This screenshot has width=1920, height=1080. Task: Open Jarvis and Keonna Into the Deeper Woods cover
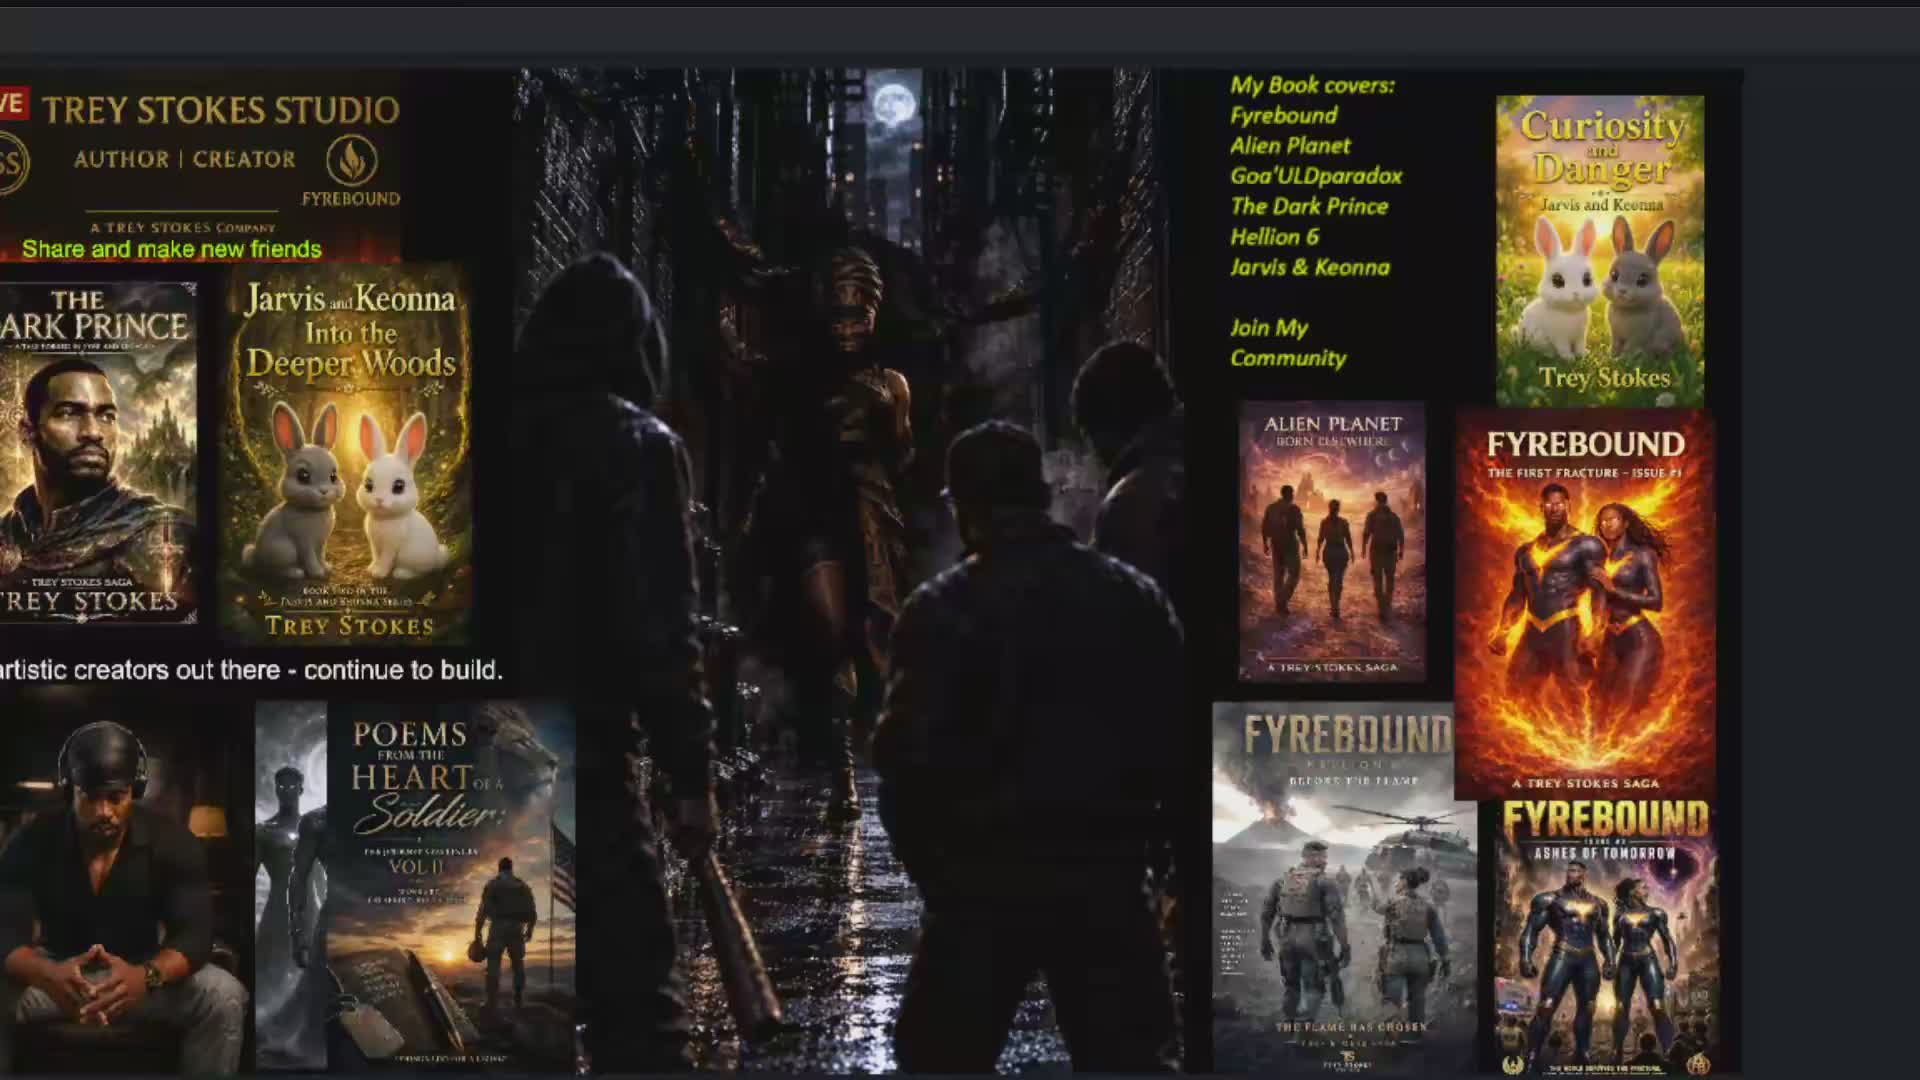(x=346, y=455)
